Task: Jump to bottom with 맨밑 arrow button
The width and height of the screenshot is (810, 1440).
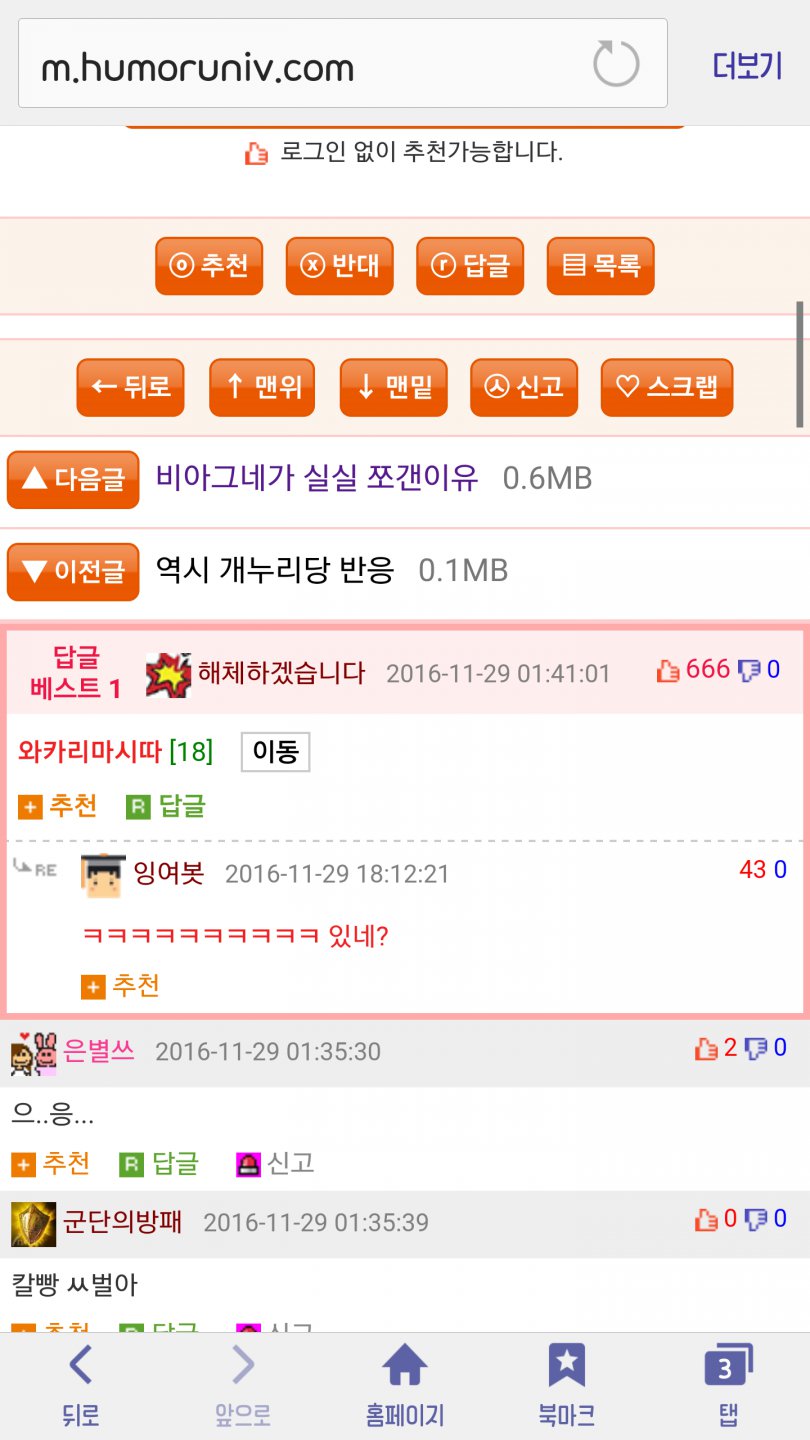Action: (x=393, y=387)
